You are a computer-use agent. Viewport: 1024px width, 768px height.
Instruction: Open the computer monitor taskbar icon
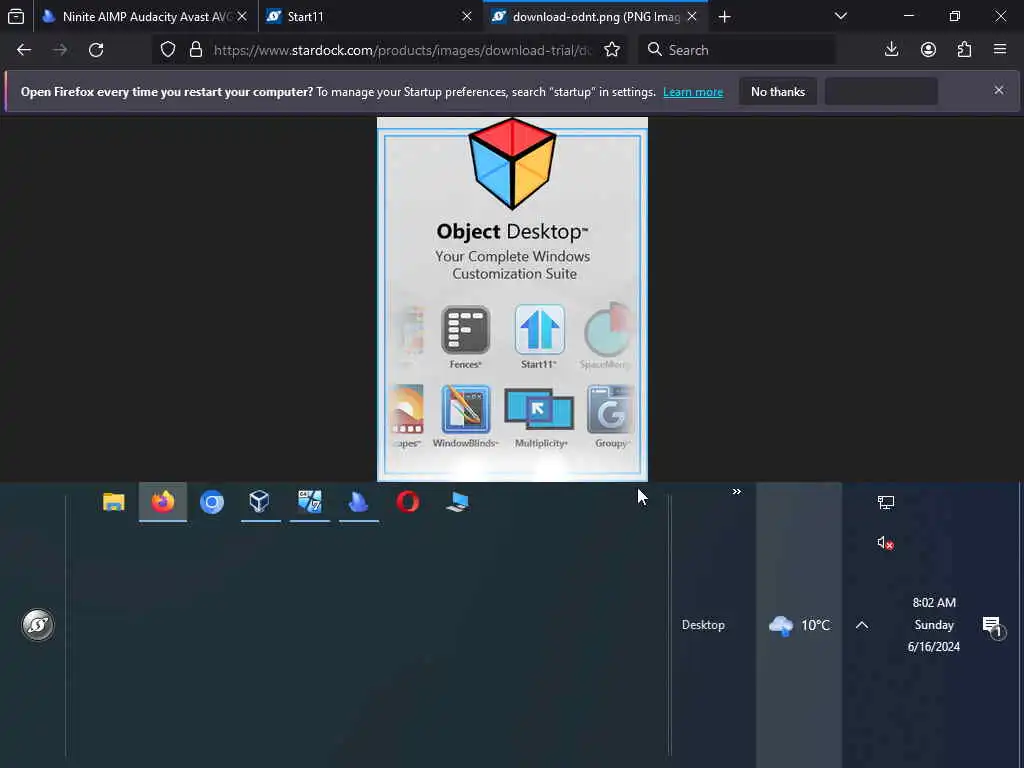coord(457,502)
